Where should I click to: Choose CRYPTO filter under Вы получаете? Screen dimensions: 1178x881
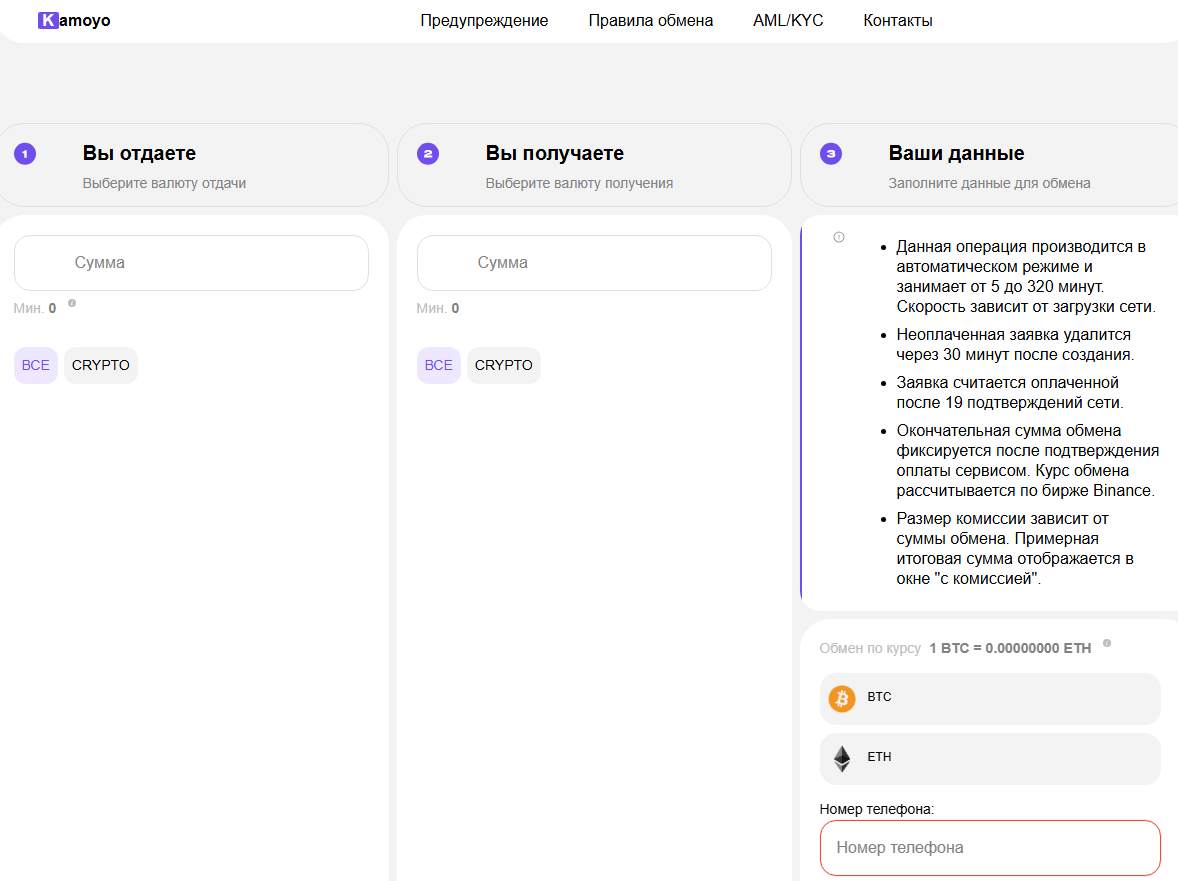pos(504,365)
